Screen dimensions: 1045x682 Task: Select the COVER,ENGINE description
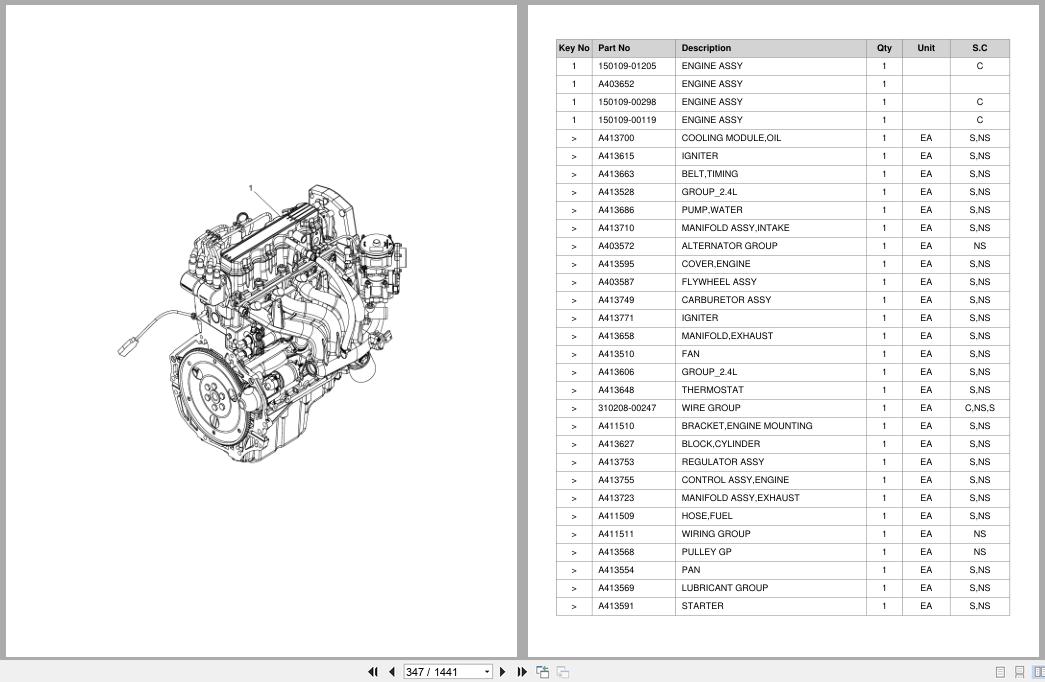coord(715,264)
